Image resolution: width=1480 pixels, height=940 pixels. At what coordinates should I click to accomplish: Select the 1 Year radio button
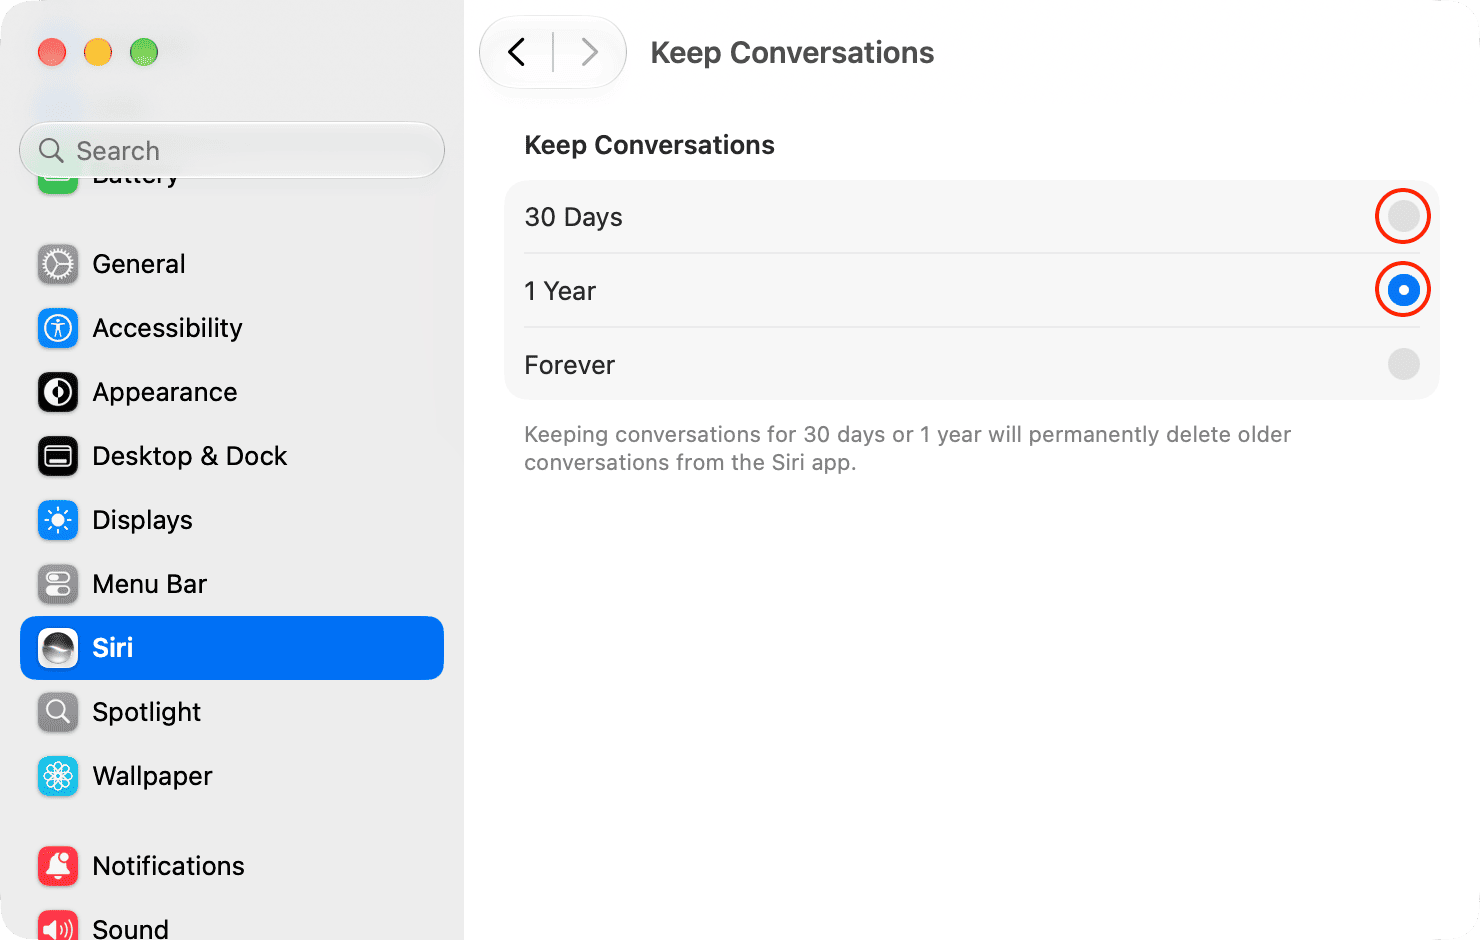click(x=1403, y=290)
